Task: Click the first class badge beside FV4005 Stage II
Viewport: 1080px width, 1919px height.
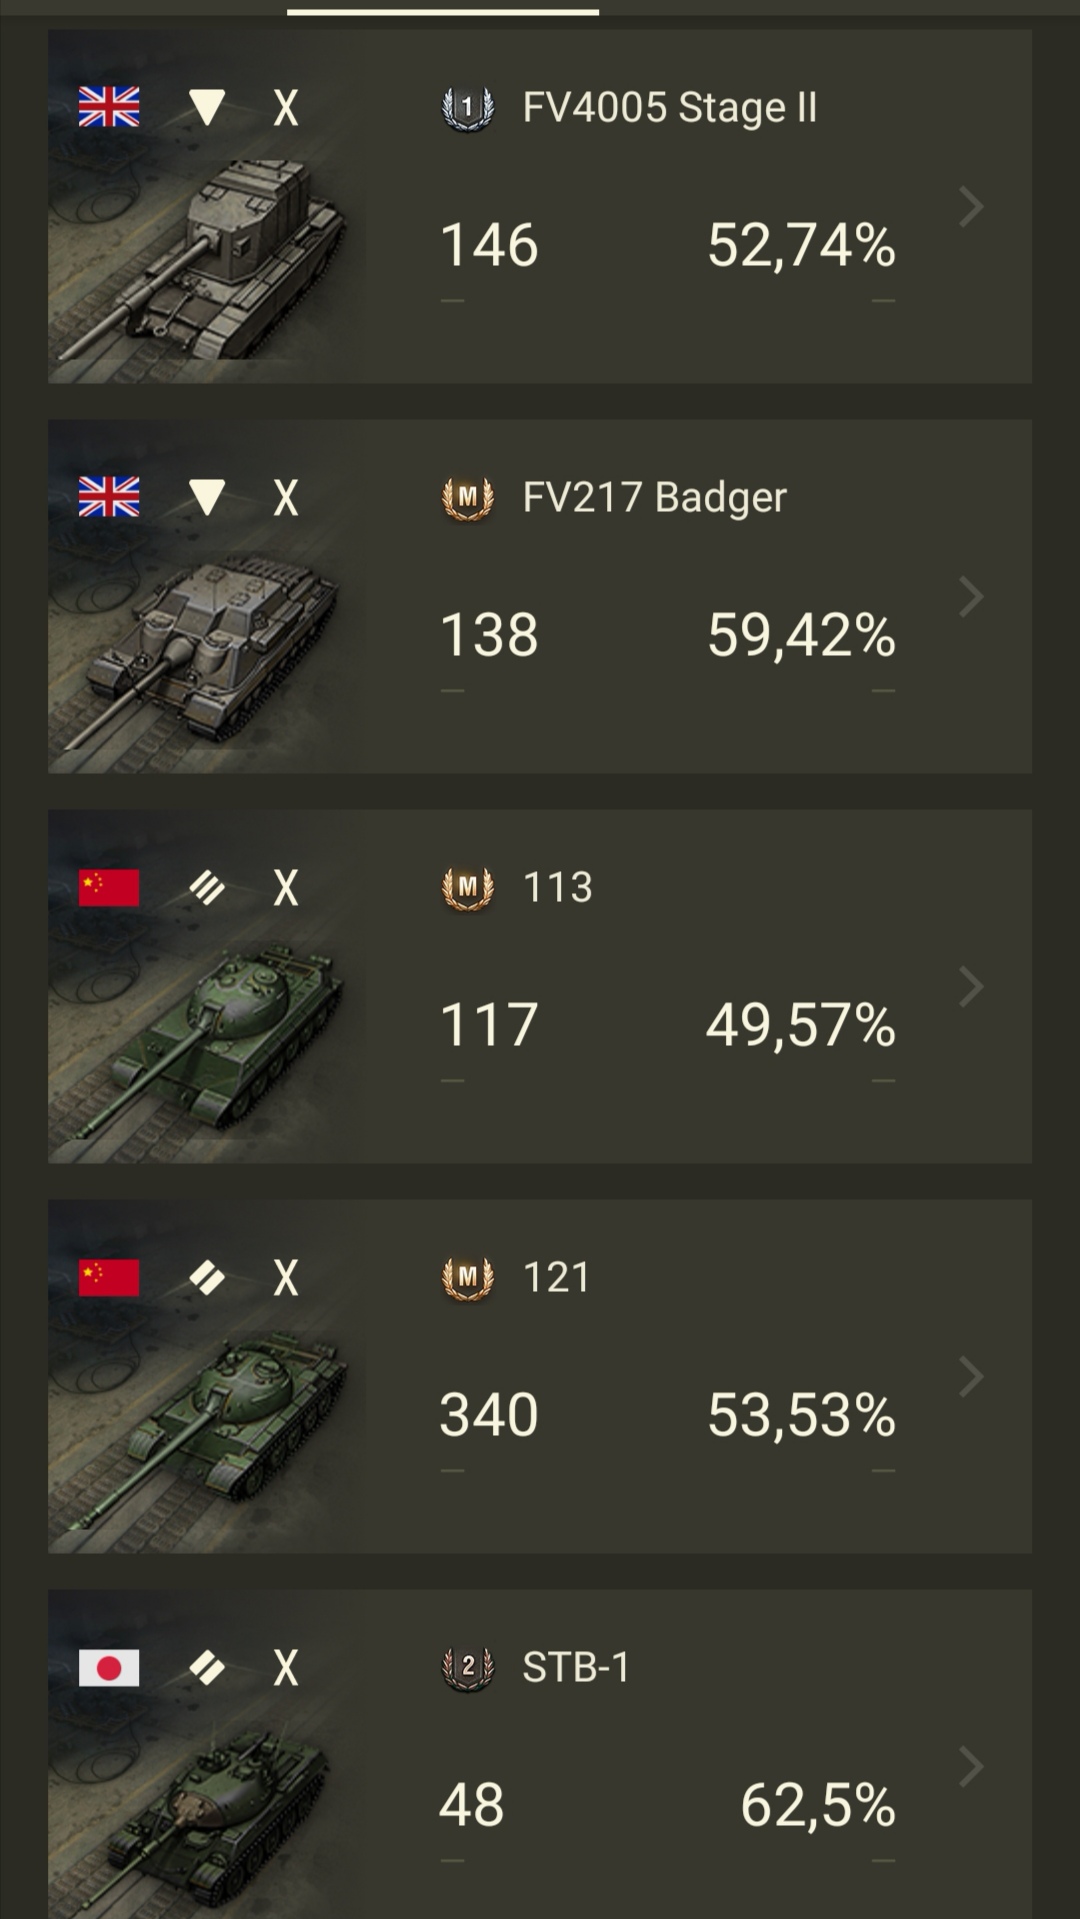Action: pos(468,108)
